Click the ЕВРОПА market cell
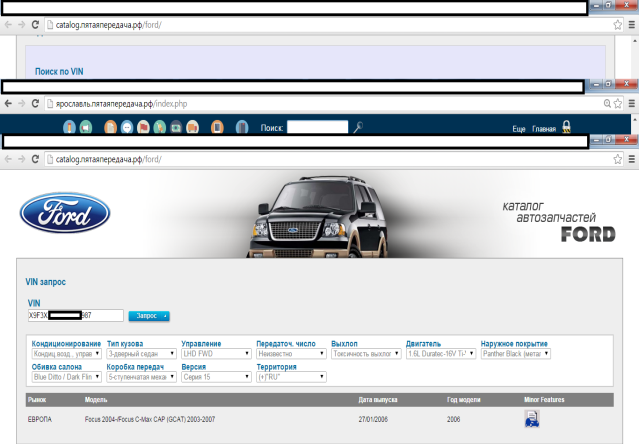 point(40,419)
